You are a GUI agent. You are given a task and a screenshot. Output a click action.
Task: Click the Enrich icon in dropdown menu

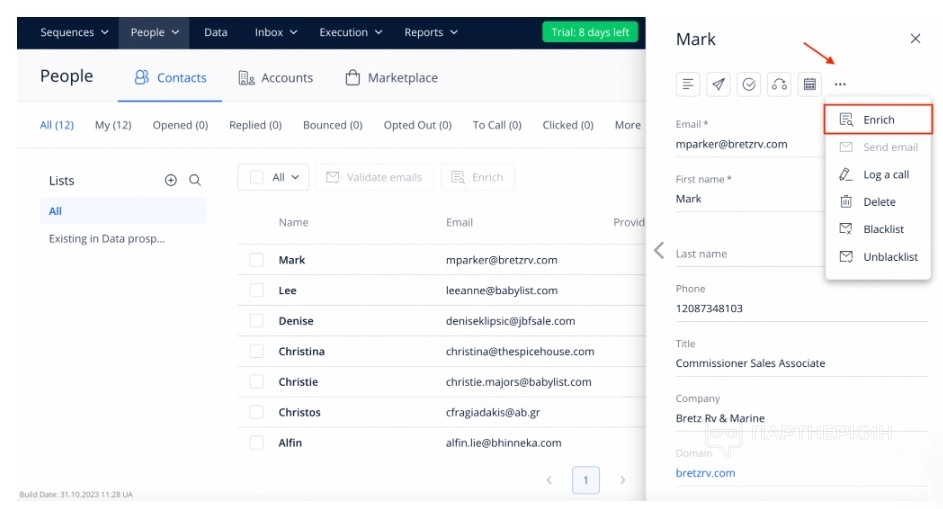click(846, 120)
